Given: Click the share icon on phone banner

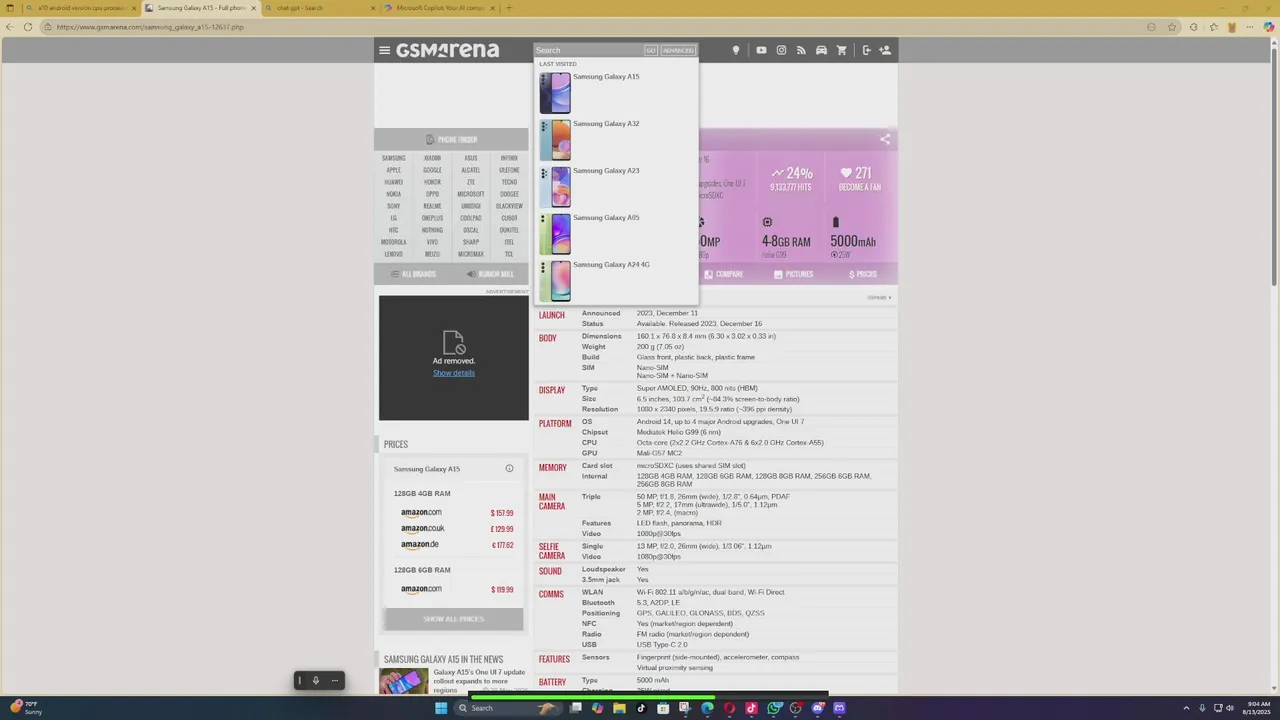Looking at the screenshot, I should [885, 139].
